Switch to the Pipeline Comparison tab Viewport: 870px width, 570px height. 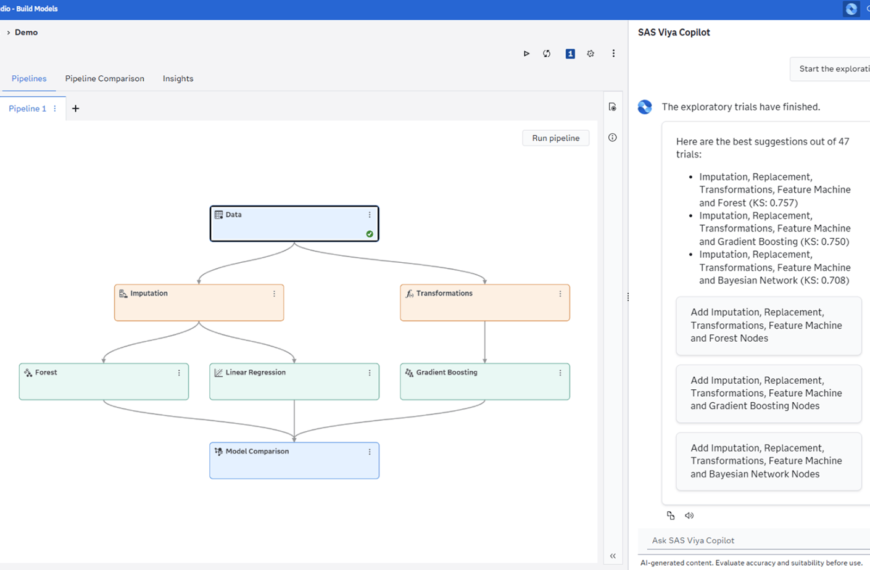[x=104, y=79]
